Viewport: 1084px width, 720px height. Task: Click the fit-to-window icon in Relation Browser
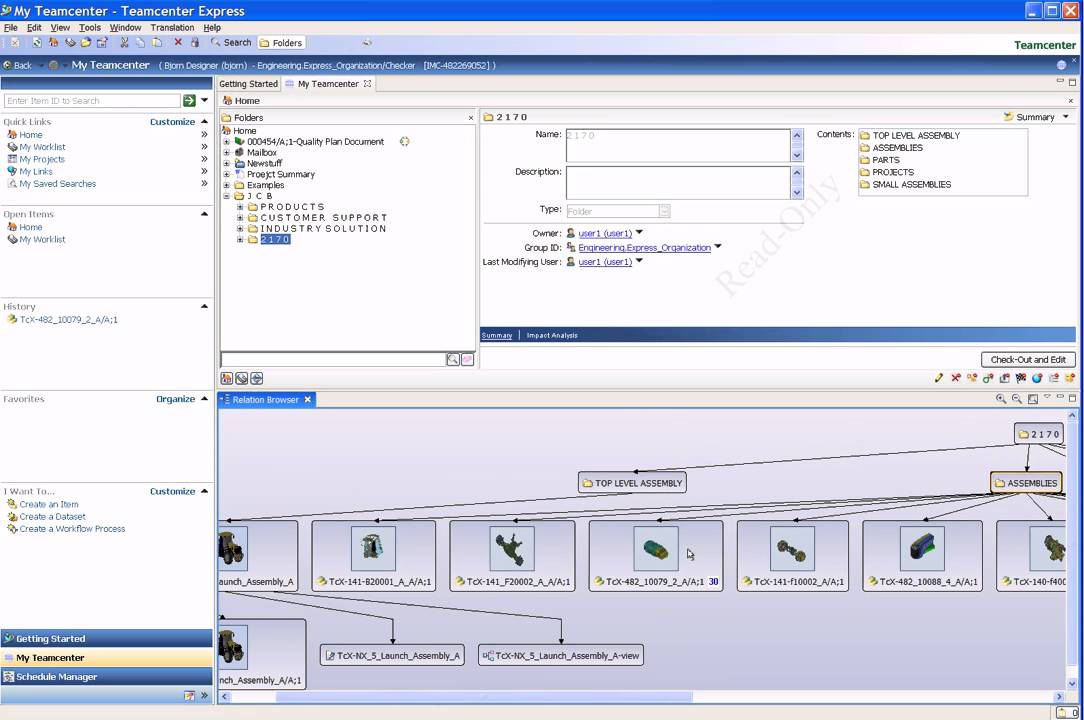click(x=1032, y=399)
